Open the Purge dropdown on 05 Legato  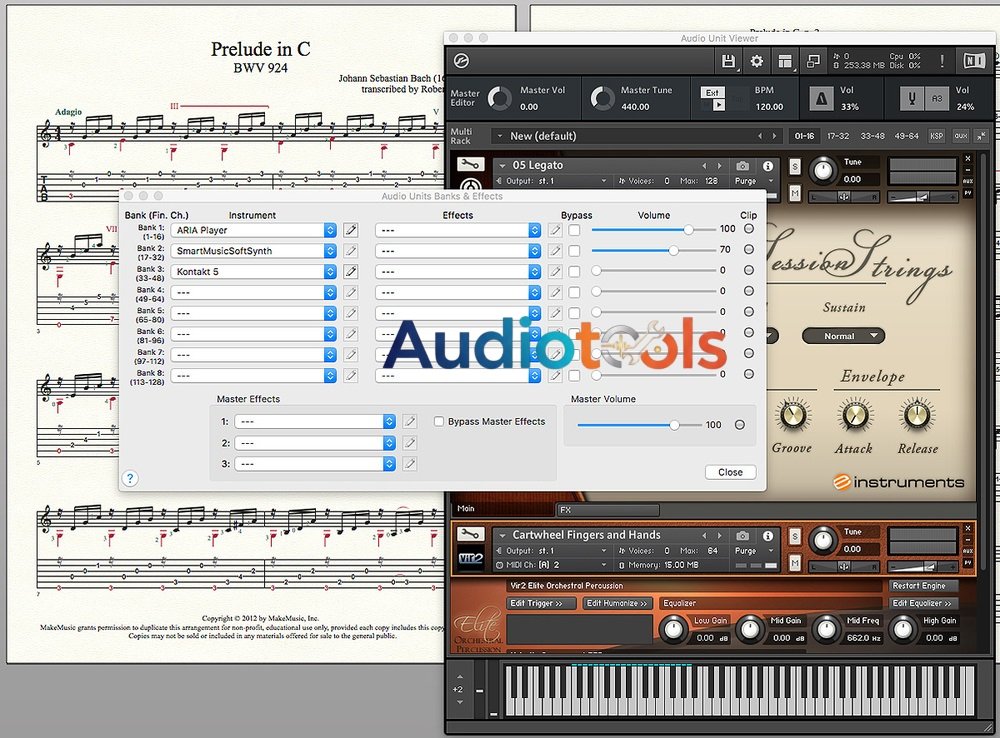[752, 181]
